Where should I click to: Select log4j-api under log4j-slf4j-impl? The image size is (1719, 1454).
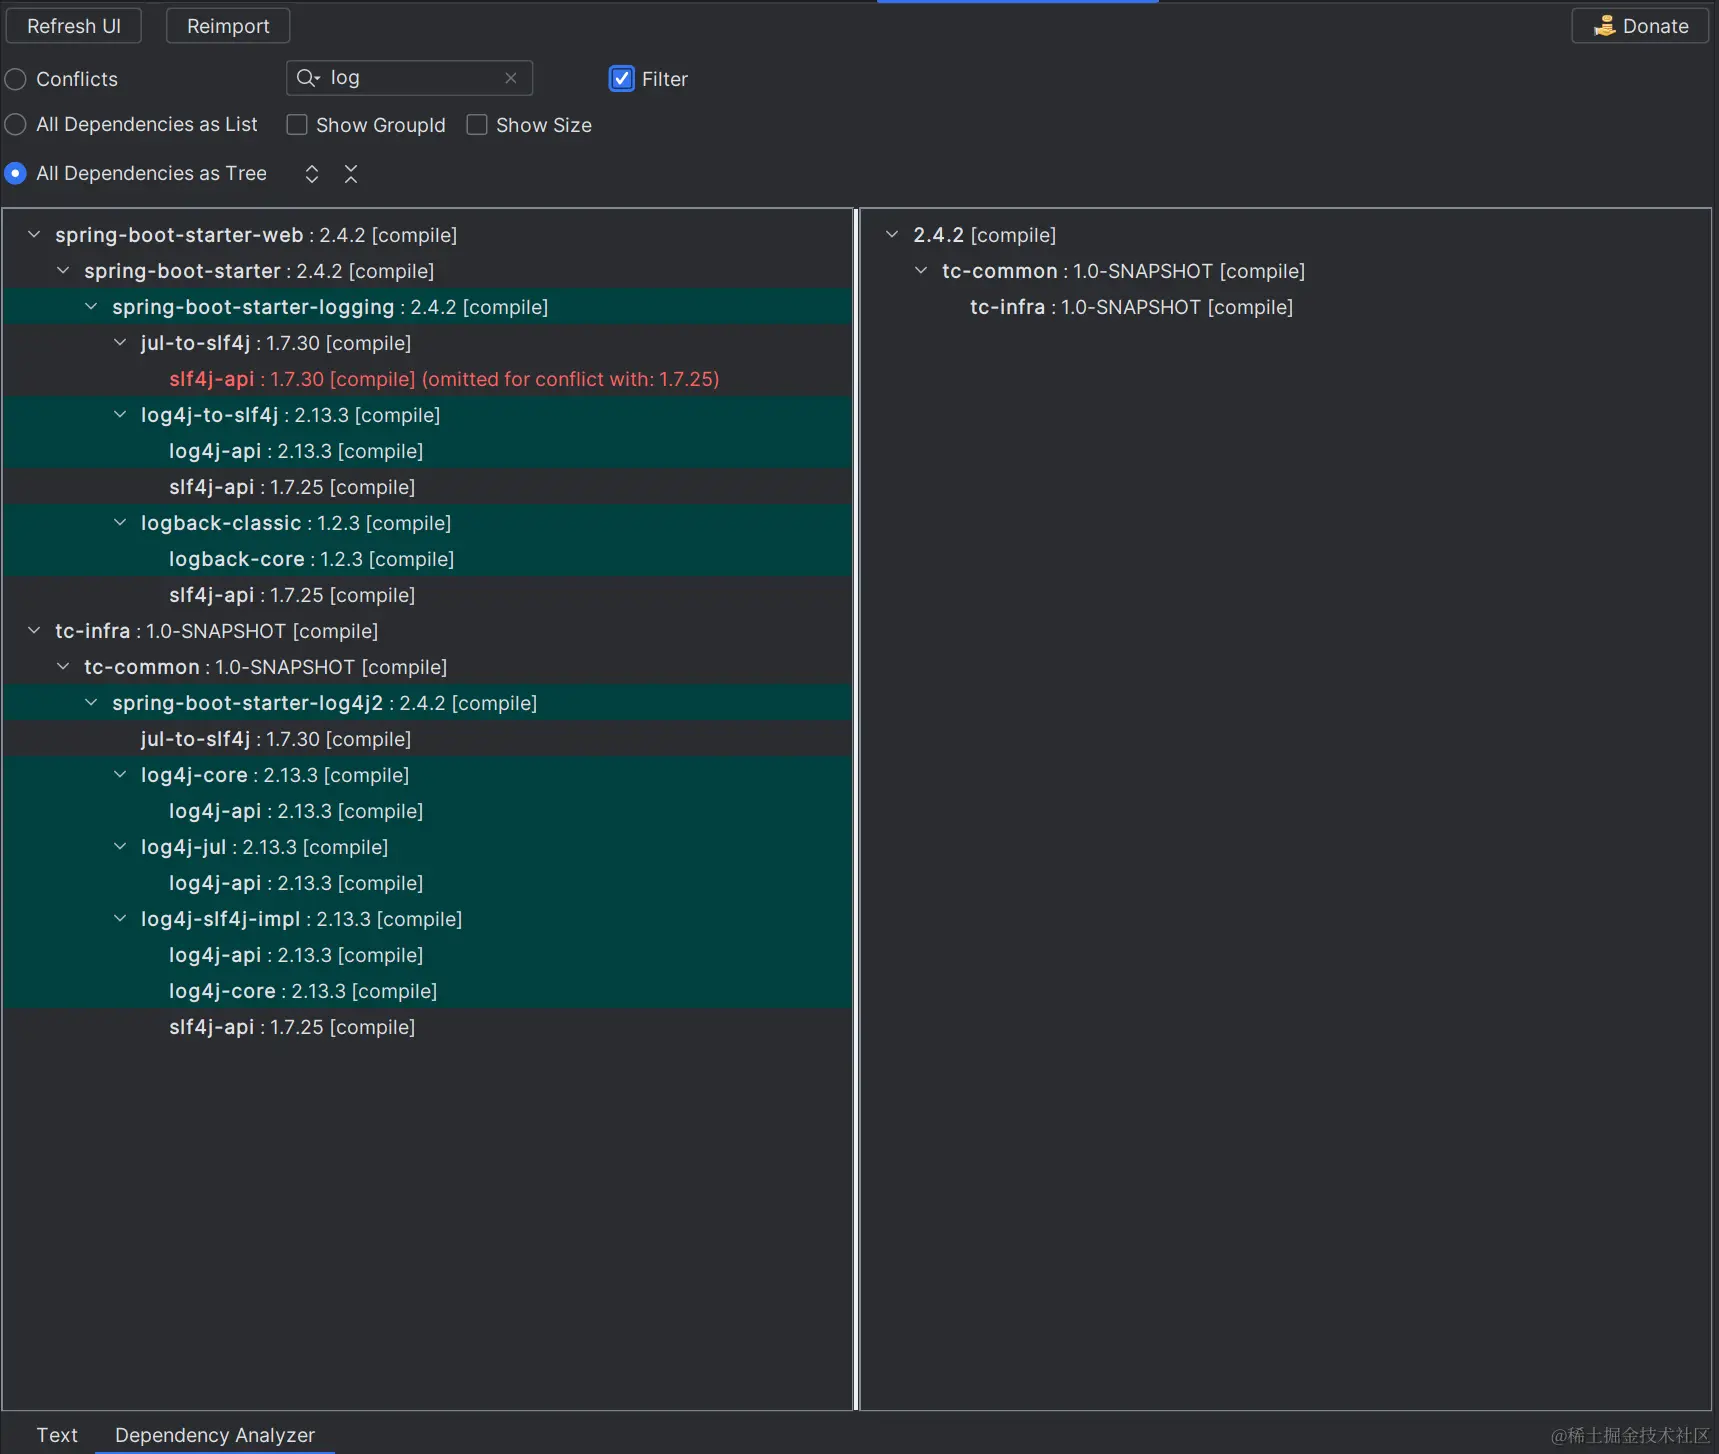click(428, 955)
